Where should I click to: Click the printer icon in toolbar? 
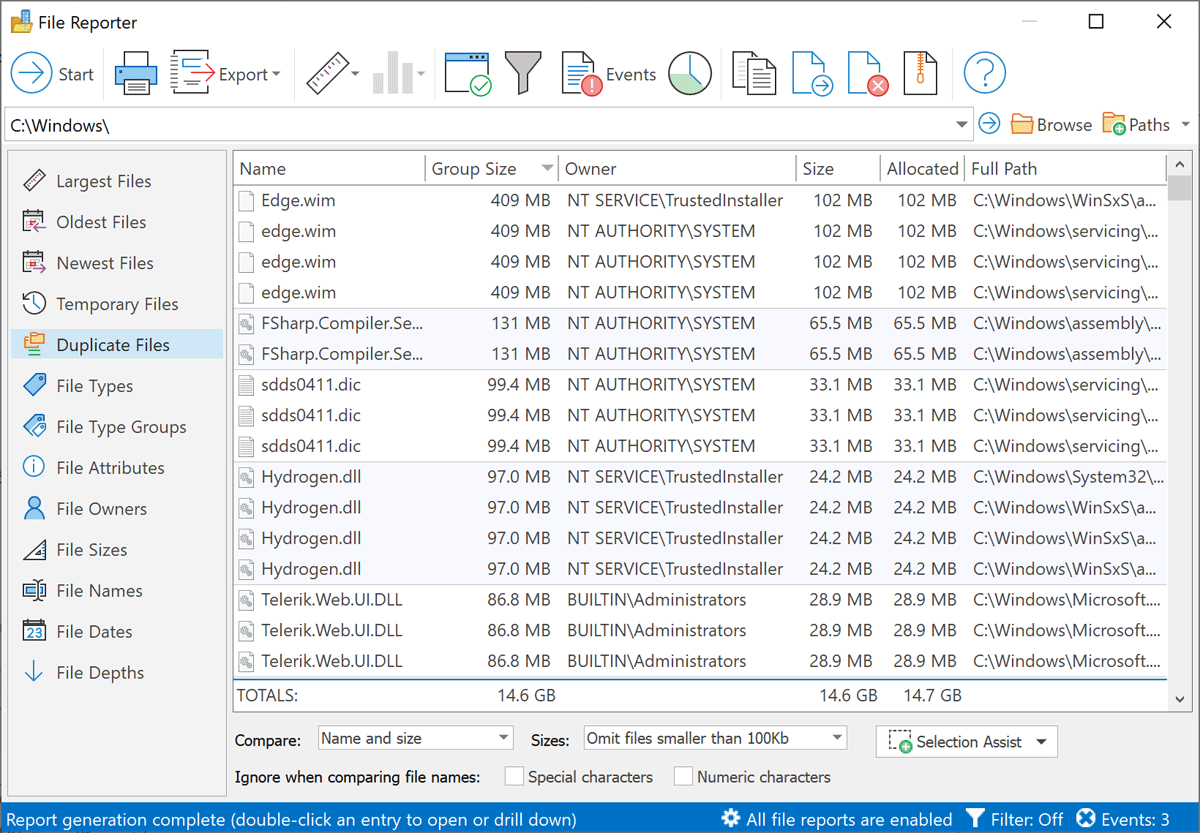click(x=135, y=75)
